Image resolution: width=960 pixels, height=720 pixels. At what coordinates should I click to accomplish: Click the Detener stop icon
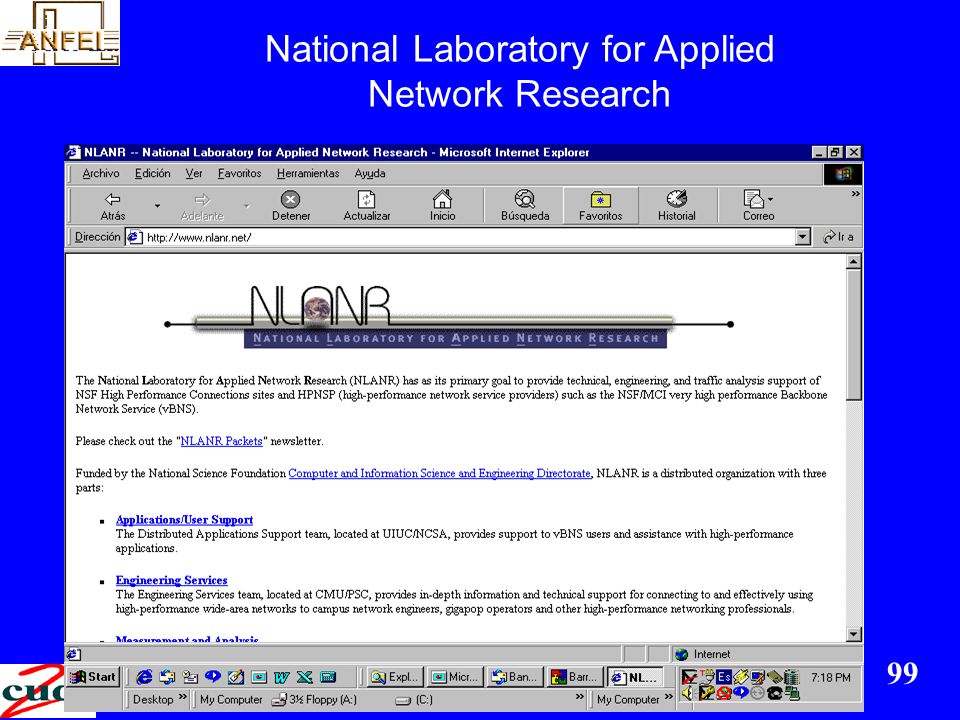[x=290, y=200]
